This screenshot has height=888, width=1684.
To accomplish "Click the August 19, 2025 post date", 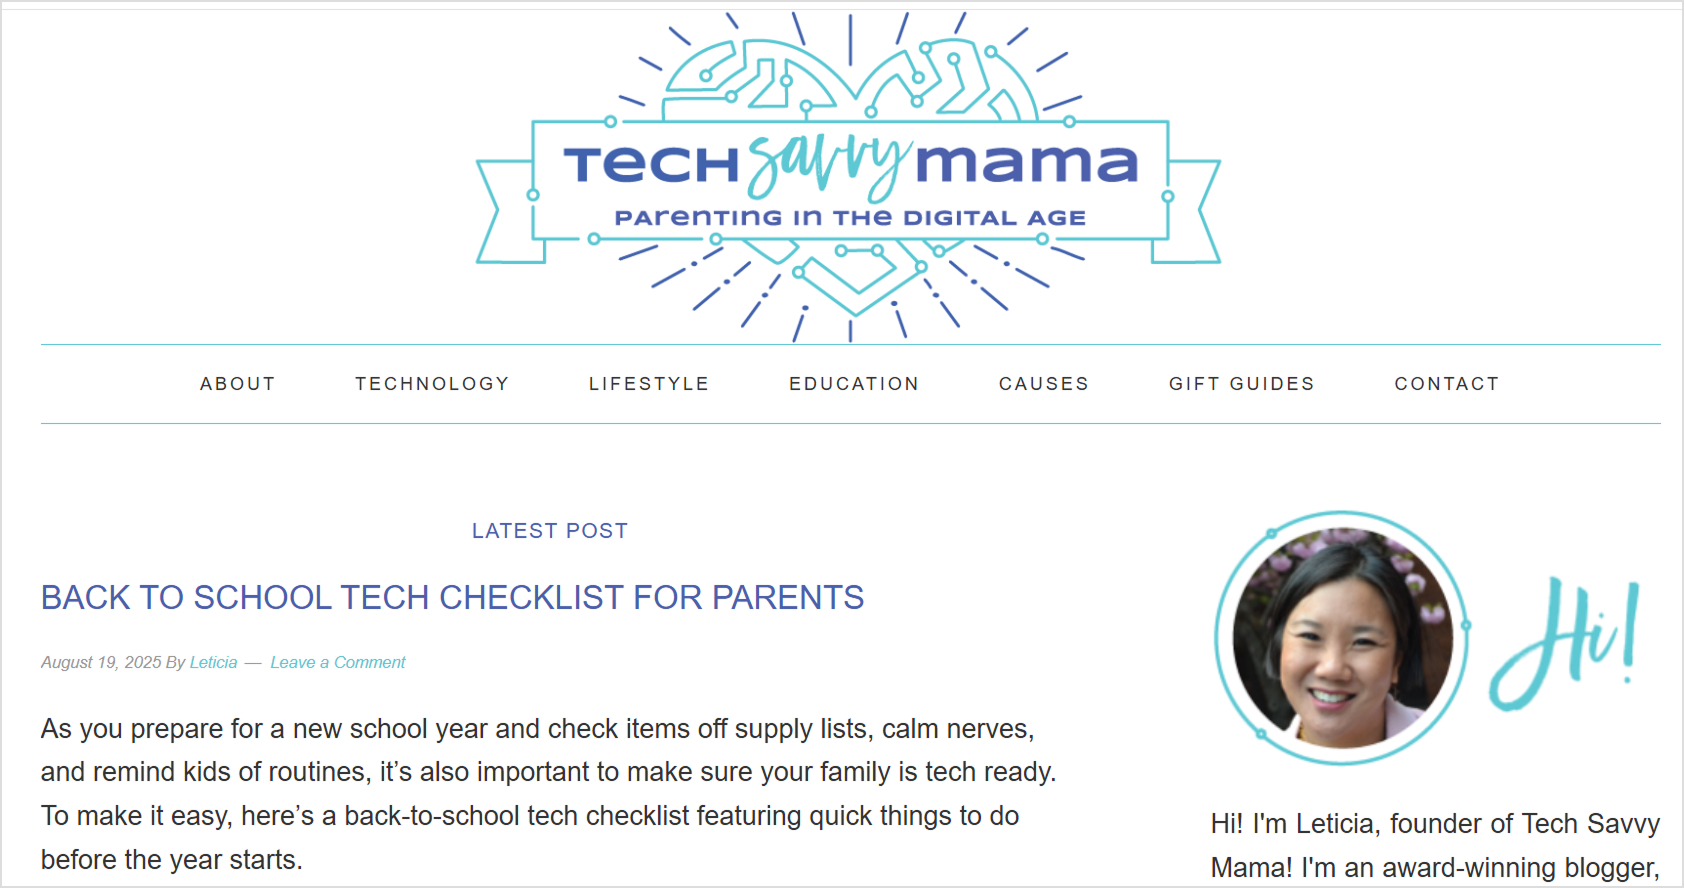I will tap(101, 662).
